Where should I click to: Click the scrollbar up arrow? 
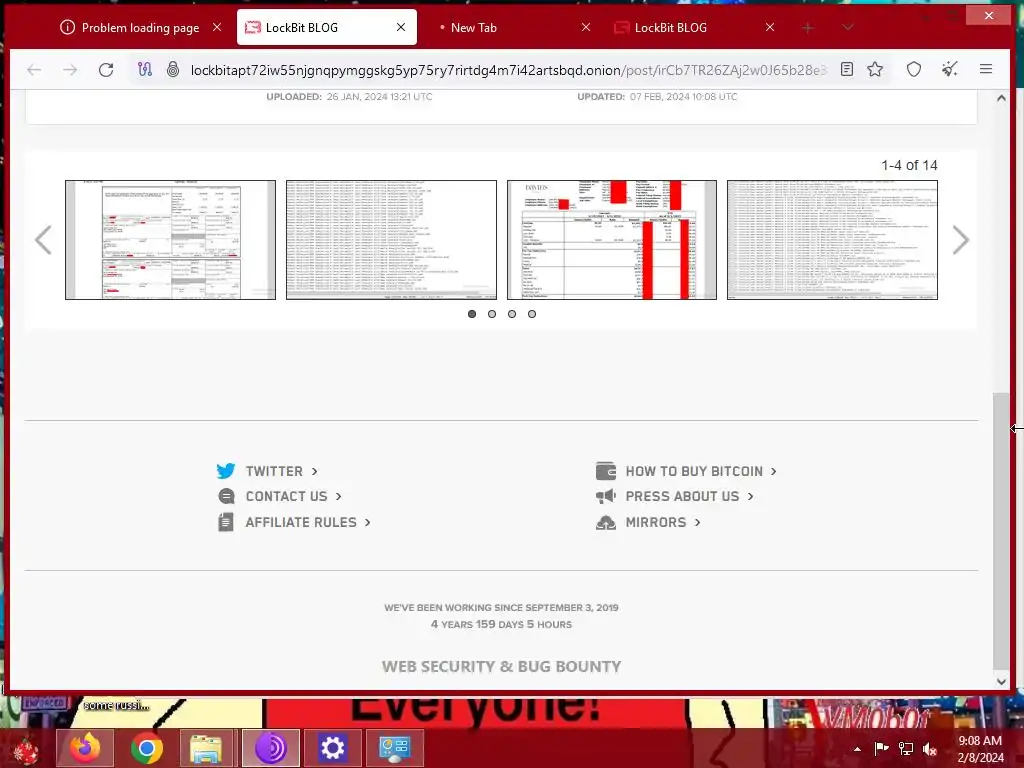click(x=1001, y=98)
